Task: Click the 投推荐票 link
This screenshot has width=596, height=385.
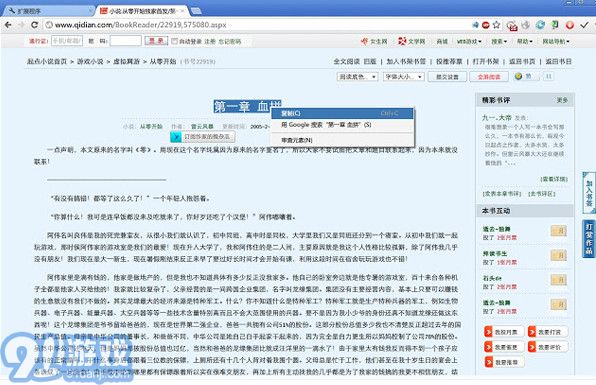Action: 449,61
